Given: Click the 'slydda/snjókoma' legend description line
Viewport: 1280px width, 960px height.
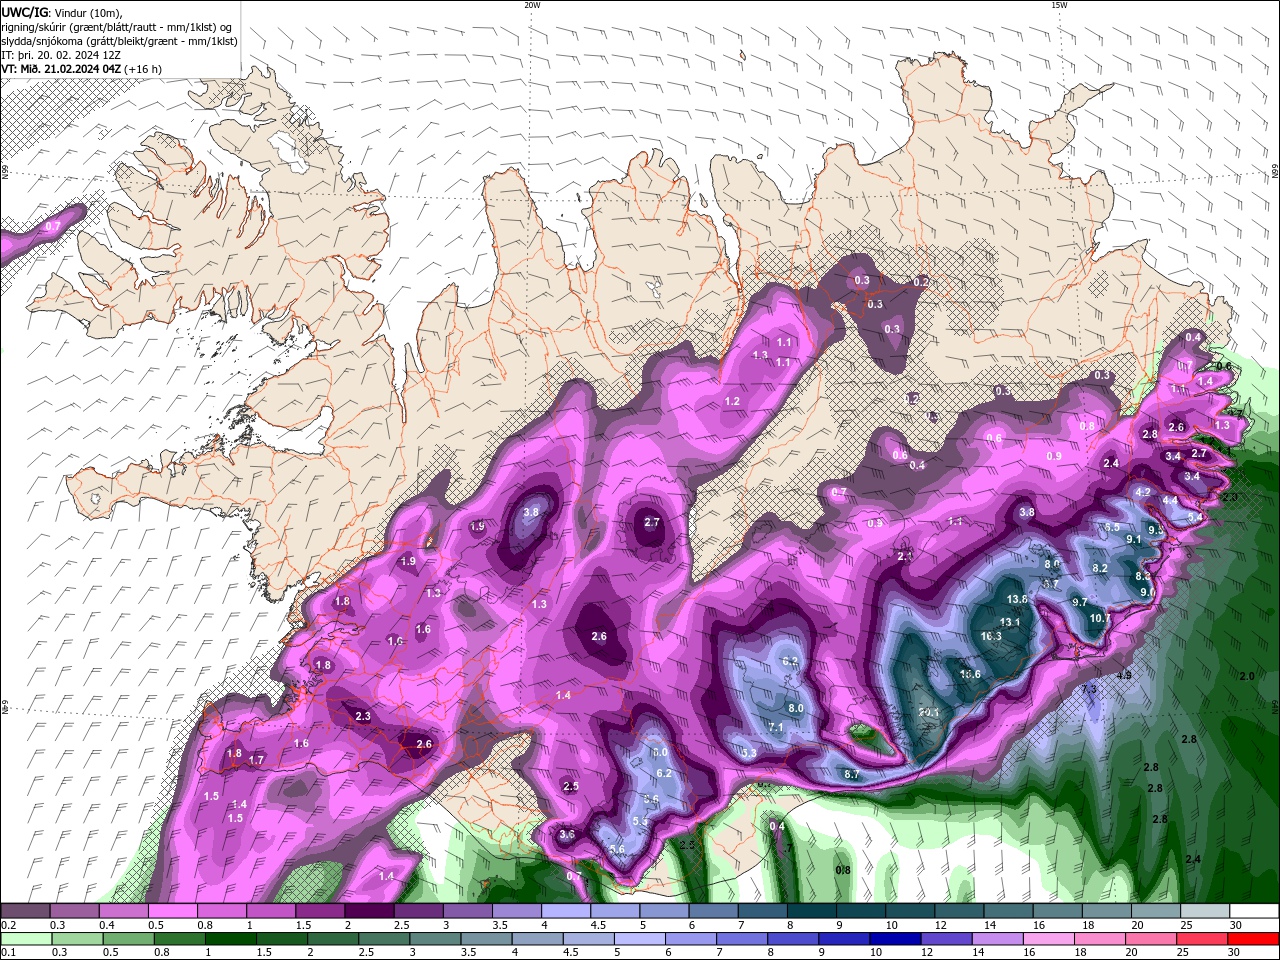Looking at the screenshot, I should coord(119,41).
